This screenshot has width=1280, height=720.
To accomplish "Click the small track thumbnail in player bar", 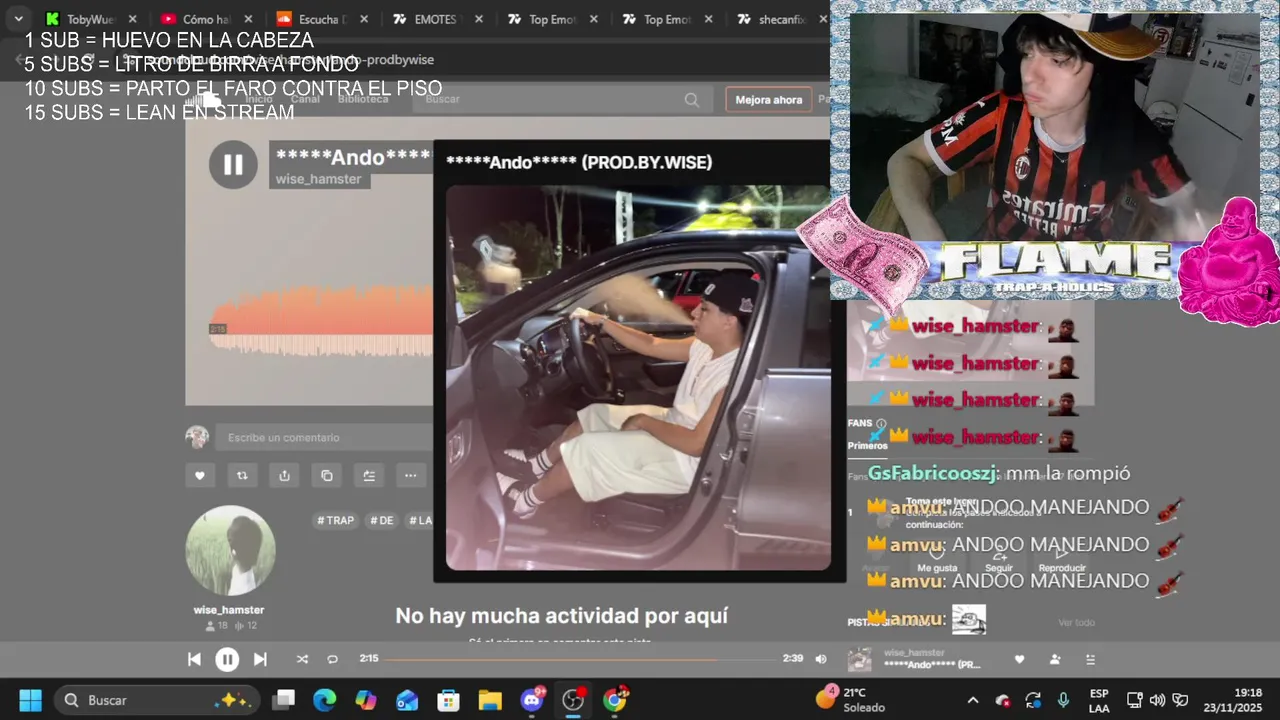I will 859,659.
